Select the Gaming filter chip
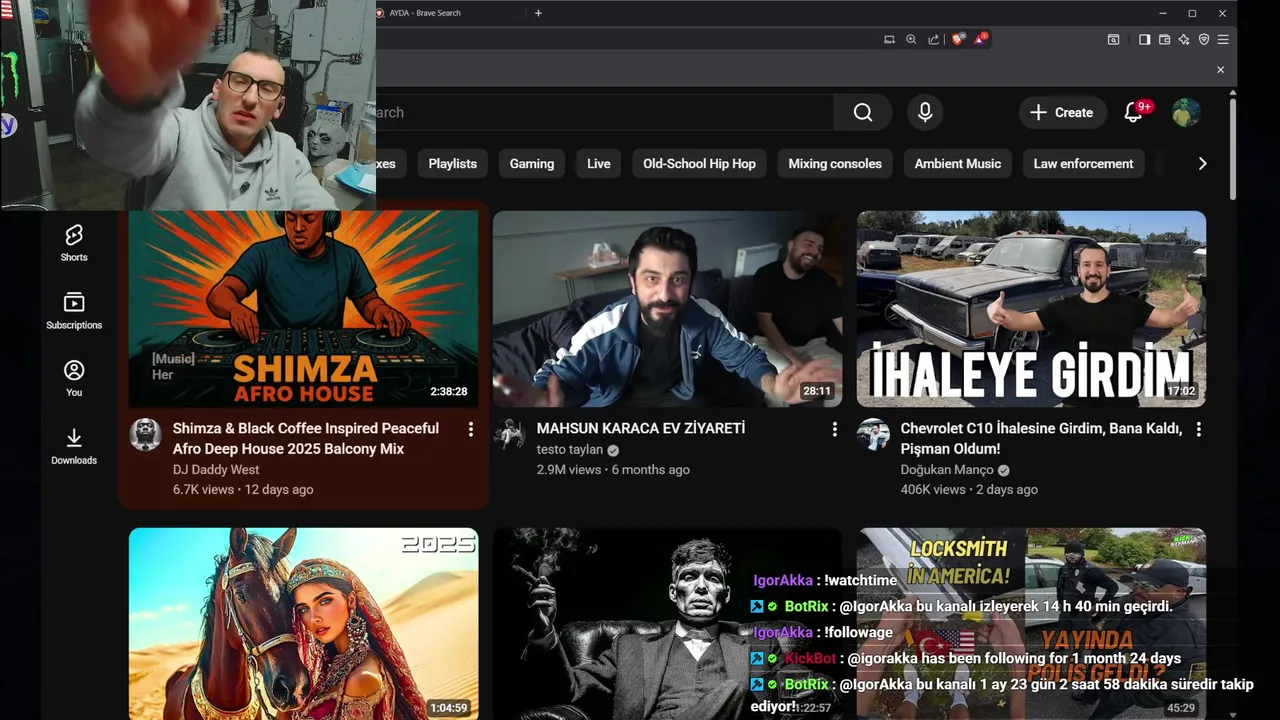Screen dimensions: 1280x720 click(x=532, y=164)
